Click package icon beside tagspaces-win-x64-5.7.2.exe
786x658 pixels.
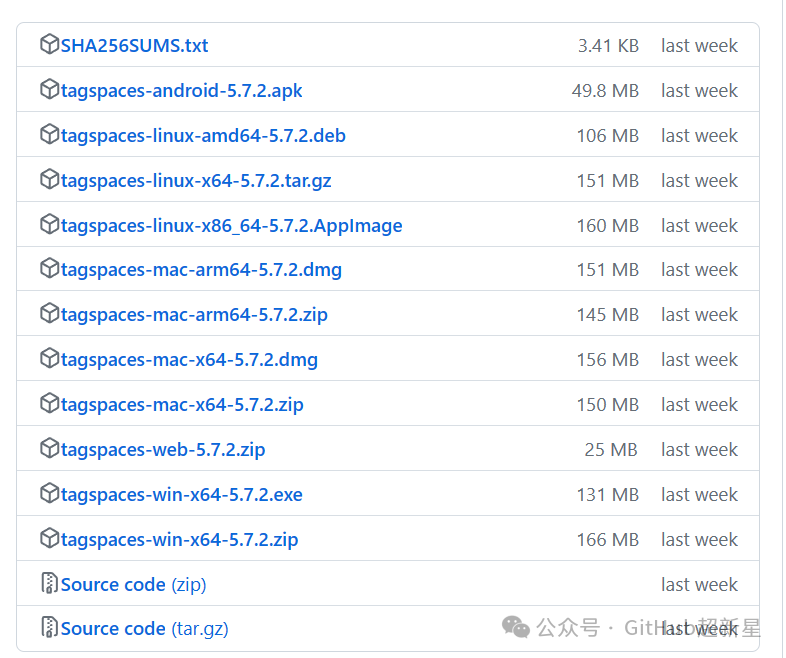49,493
